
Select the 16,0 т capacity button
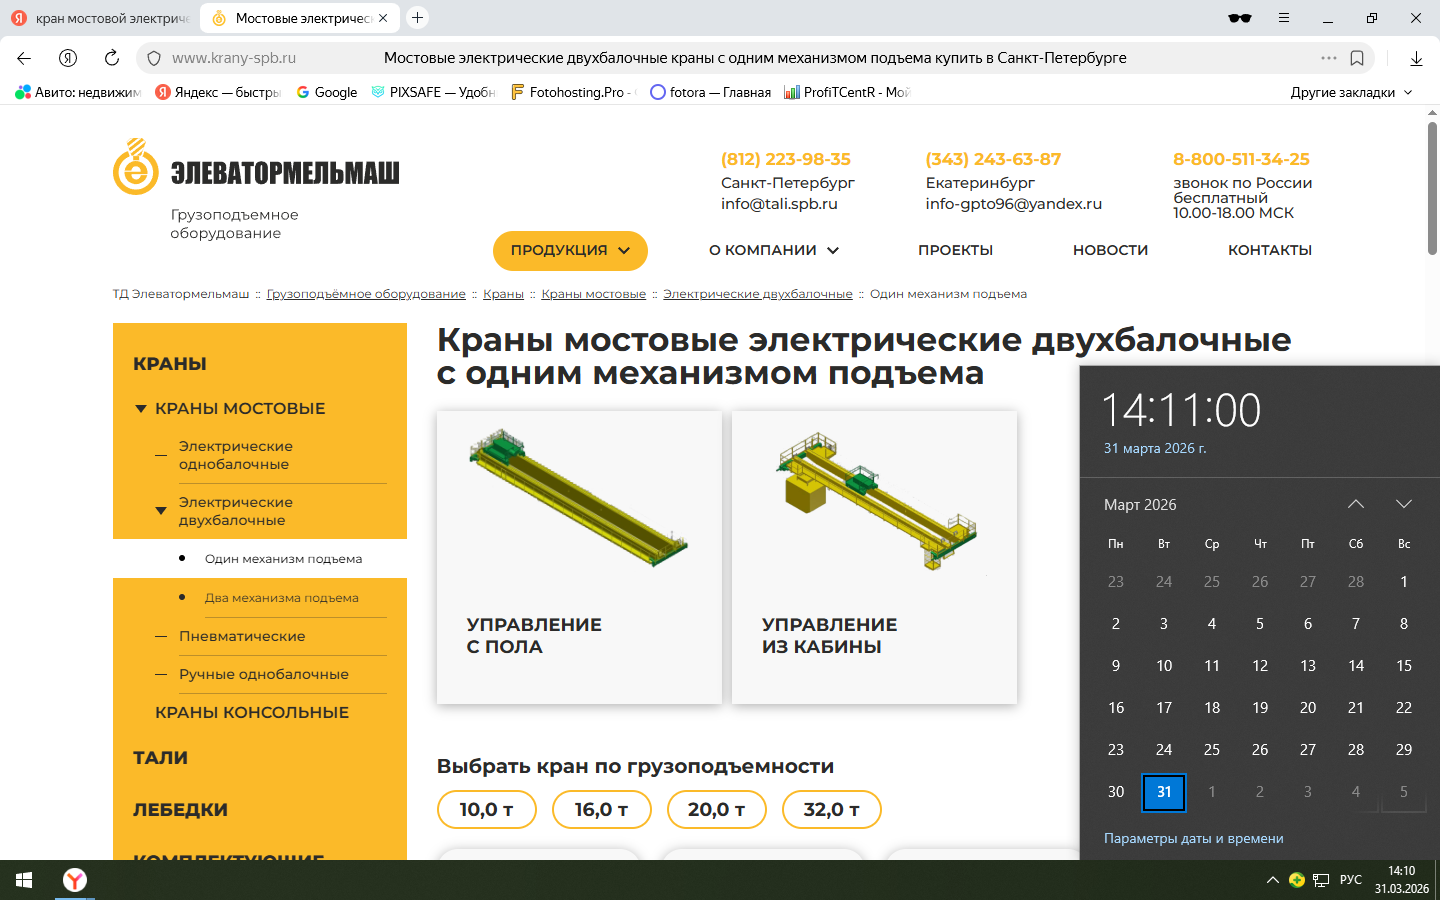[x=601, y=809]
